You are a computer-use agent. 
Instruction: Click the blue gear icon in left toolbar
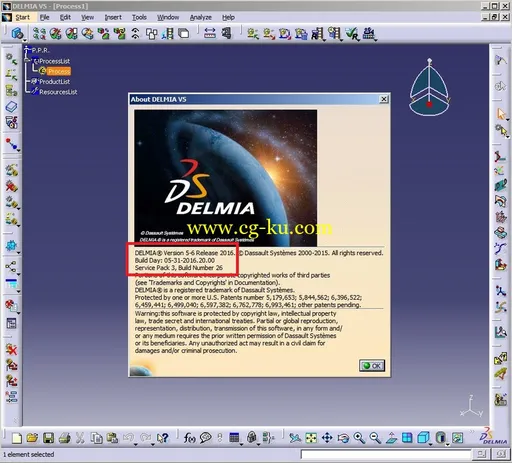(11, 245)
